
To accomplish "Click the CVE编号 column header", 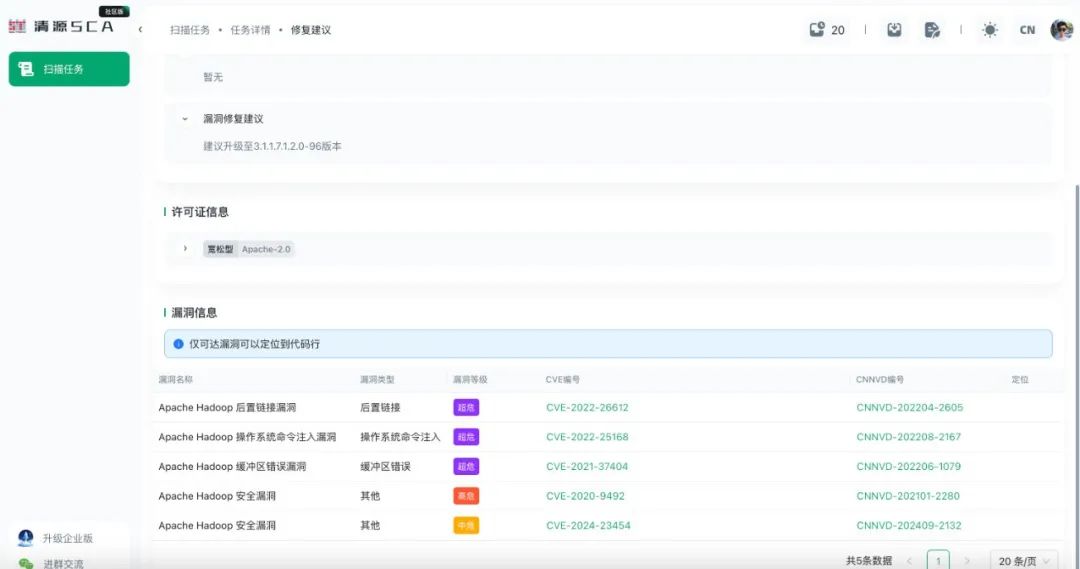I will 563,380.
